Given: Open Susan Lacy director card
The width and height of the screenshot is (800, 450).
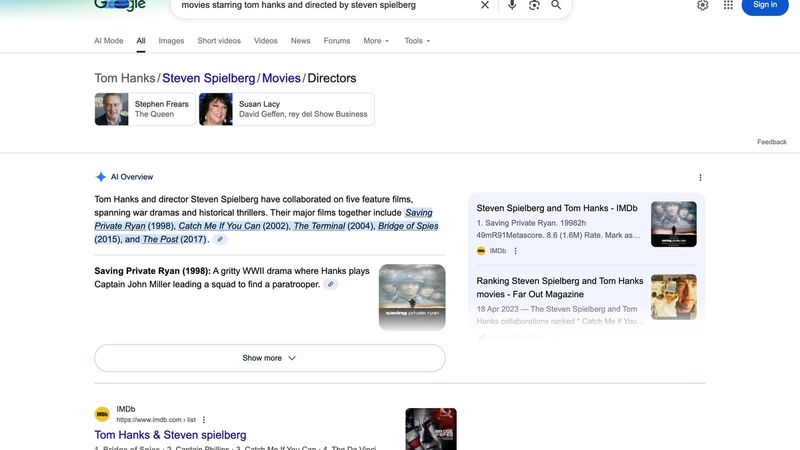Looking at the screenshot, I should click(286, 109).
